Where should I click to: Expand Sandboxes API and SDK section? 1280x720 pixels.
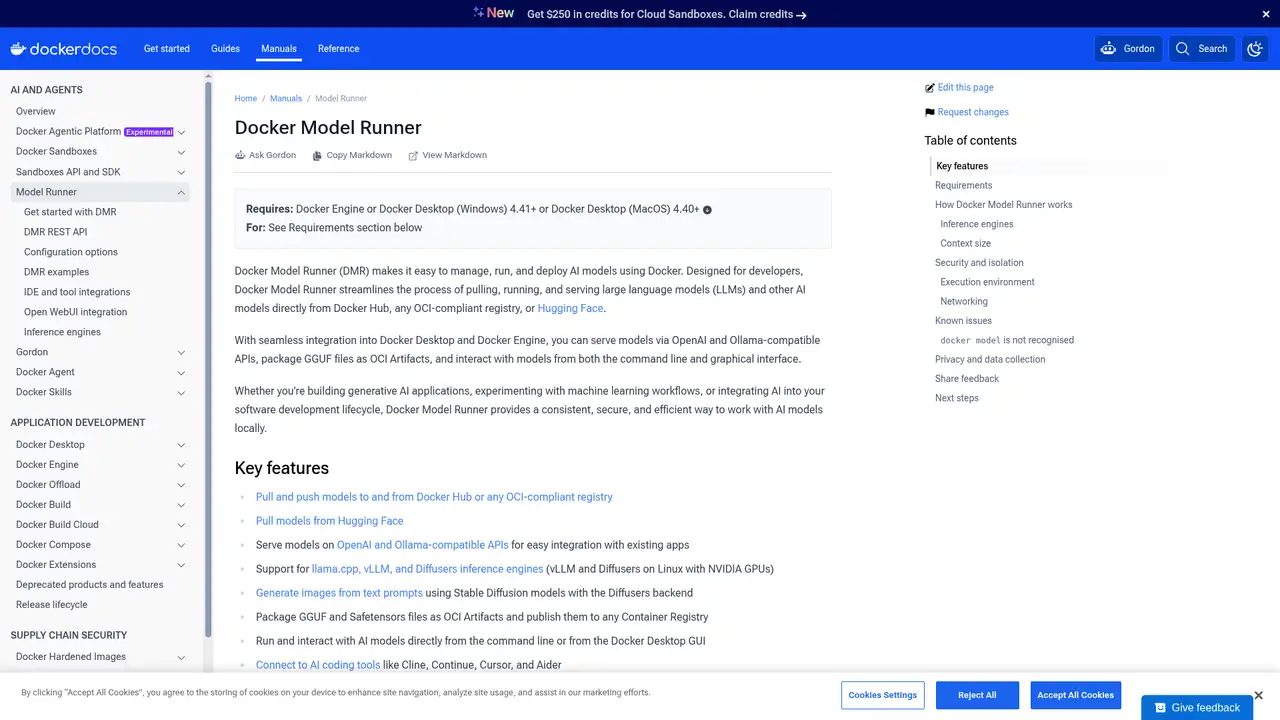(x=181, y=172)
